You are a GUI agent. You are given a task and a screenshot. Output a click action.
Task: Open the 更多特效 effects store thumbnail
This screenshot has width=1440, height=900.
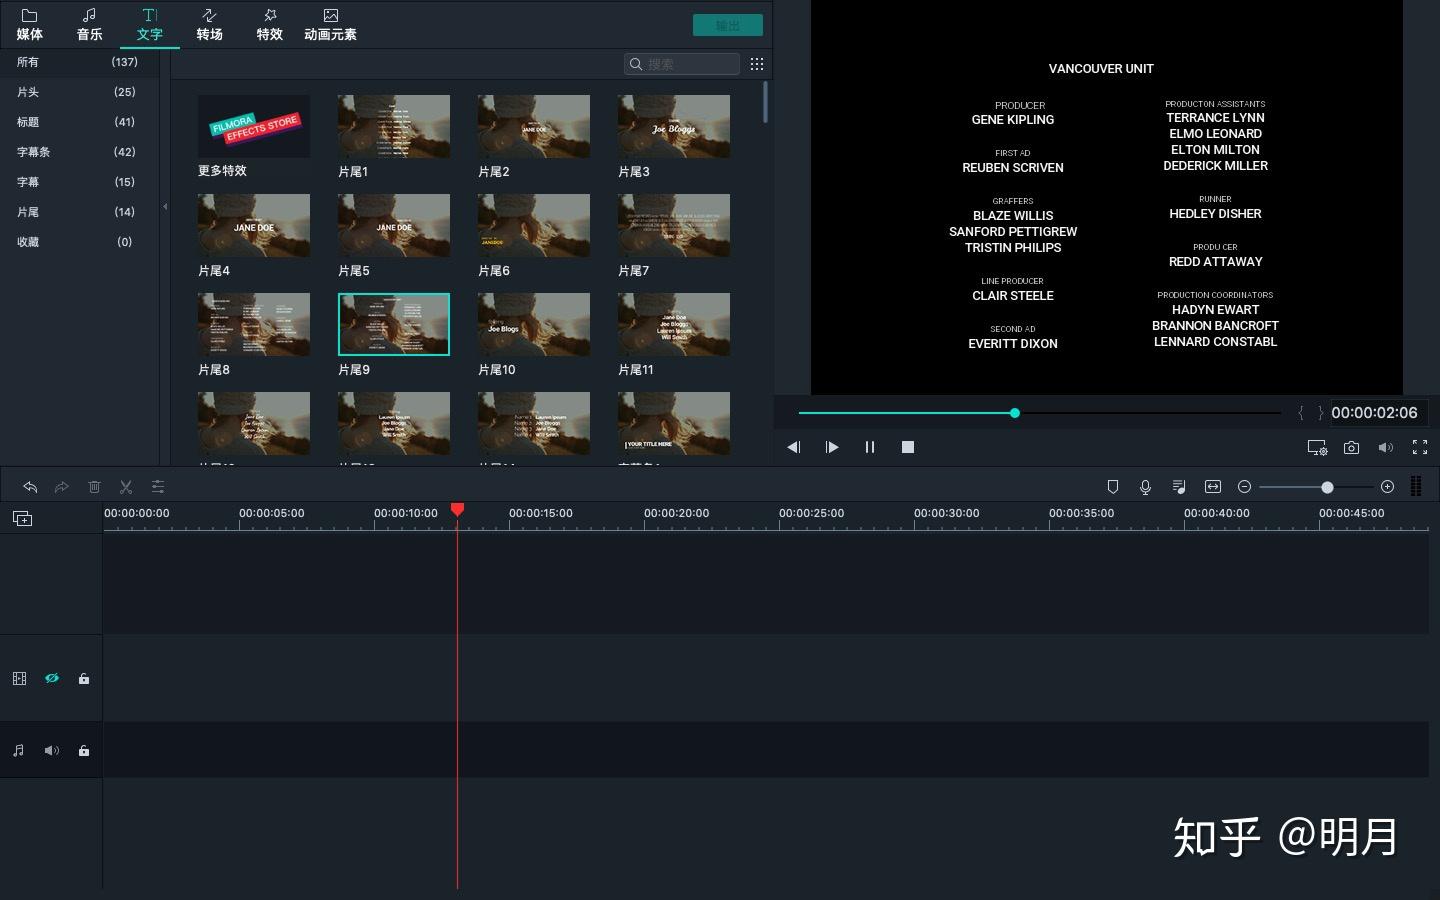coord(254,126)
